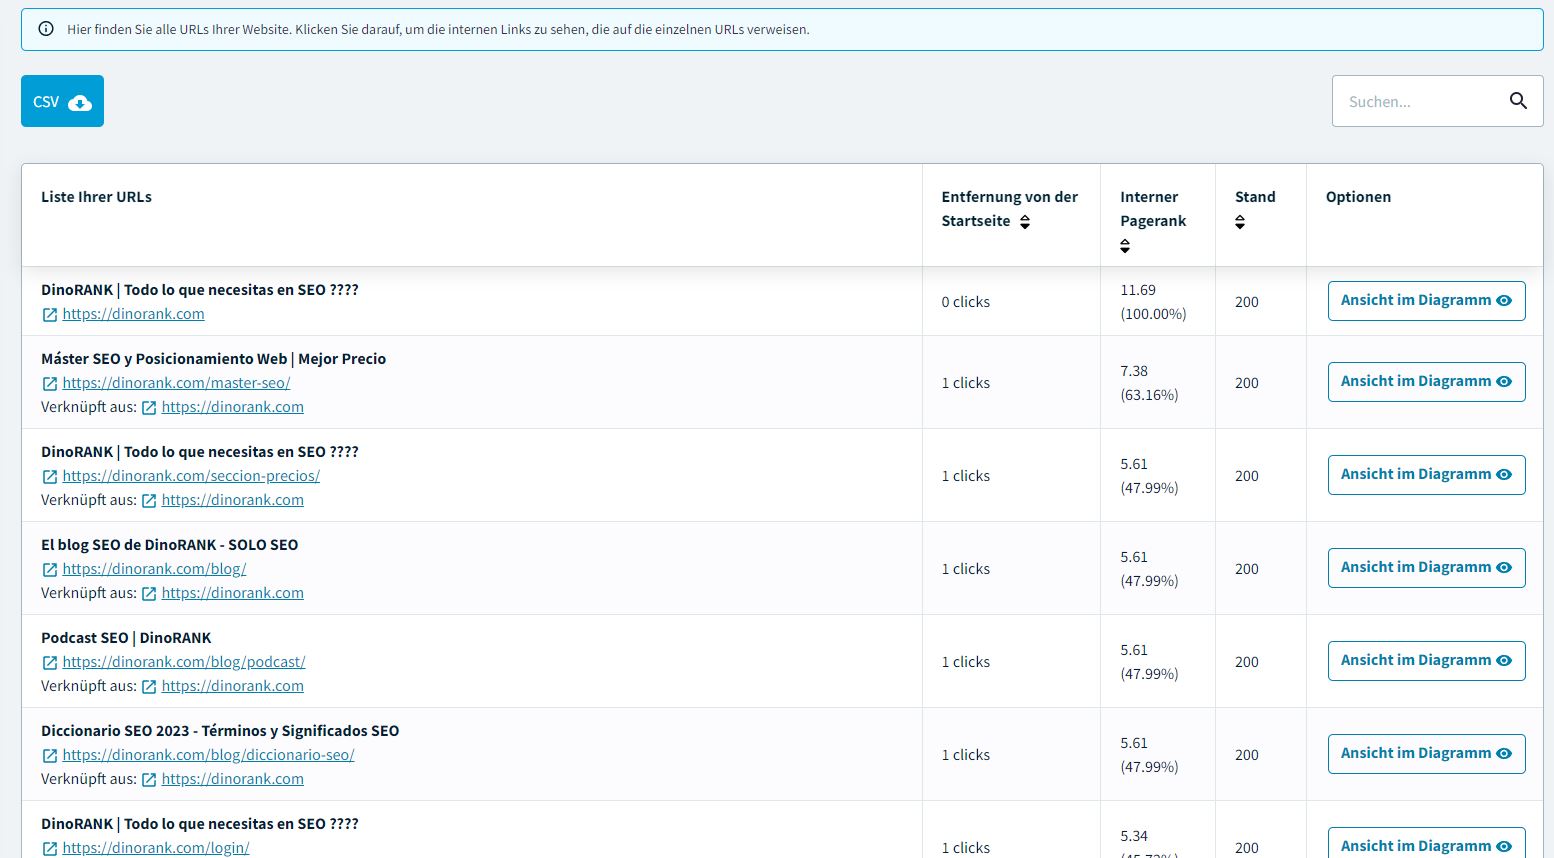Click external link icon beside dinorank.com/login/

tap(50, 849)
